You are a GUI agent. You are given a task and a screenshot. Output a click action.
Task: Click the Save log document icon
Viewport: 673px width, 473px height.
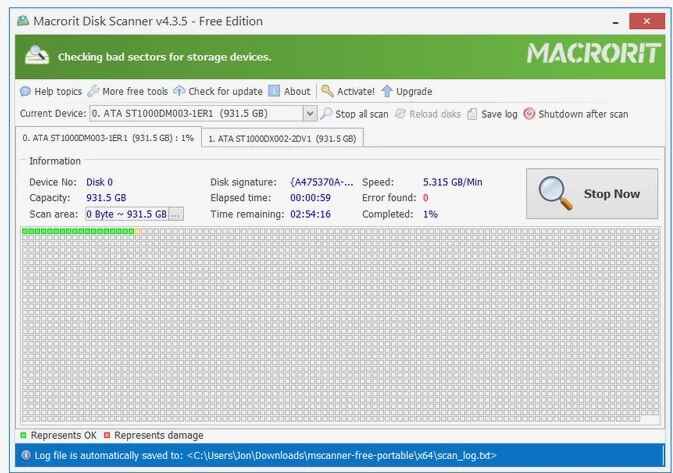click(472, 114)
